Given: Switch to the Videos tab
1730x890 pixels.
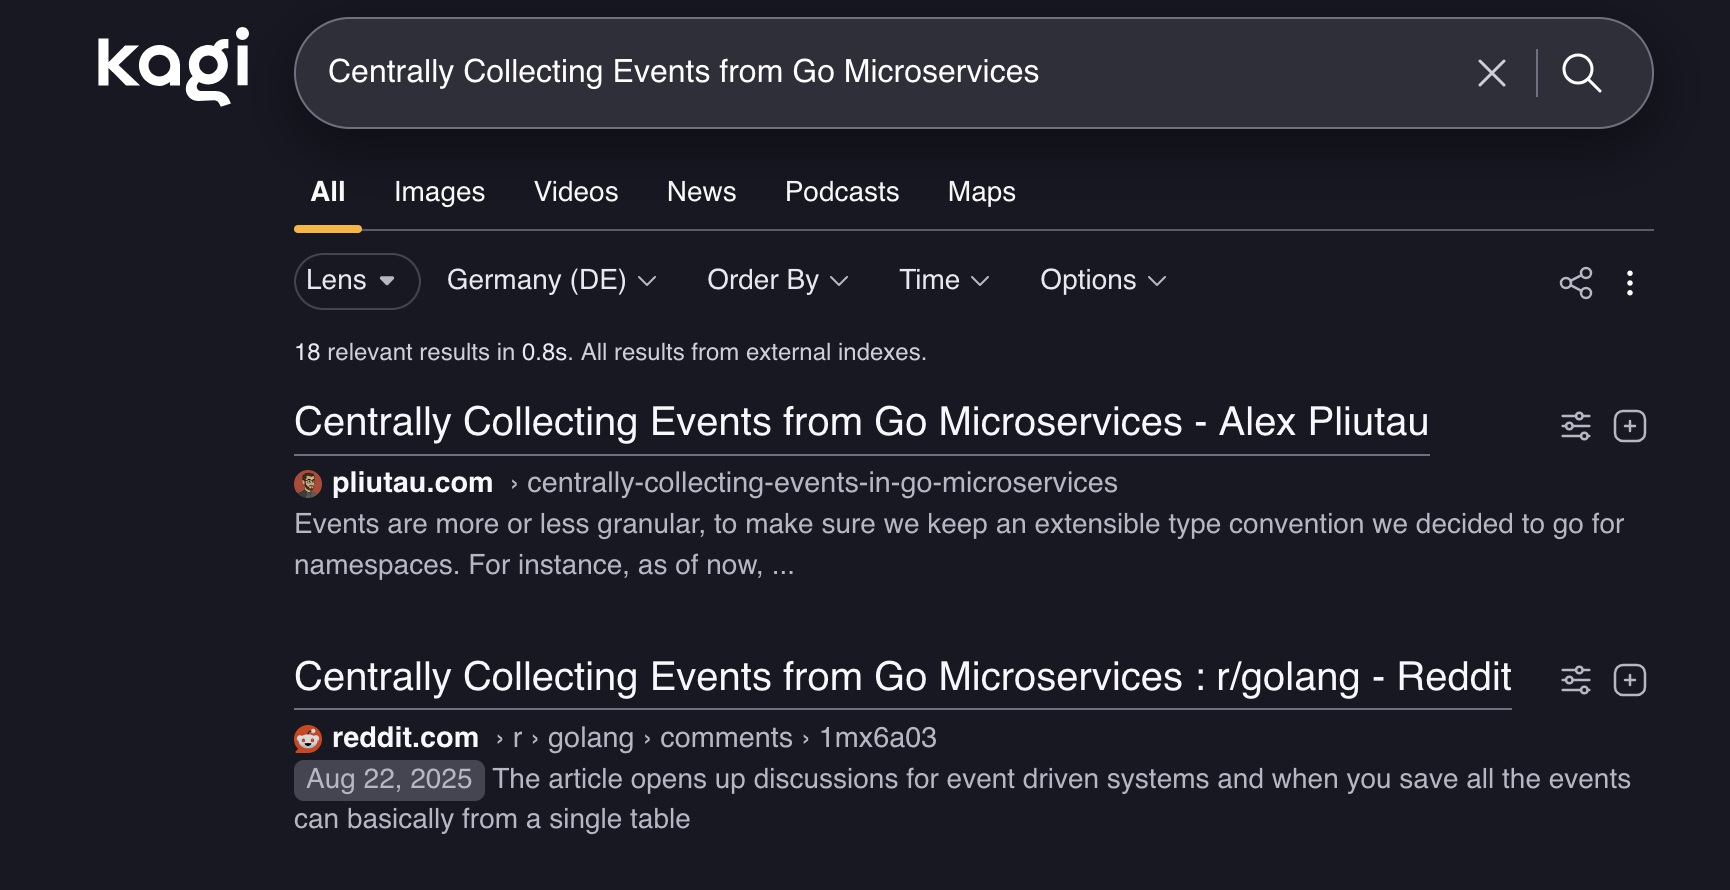Looking at the screenshot, I should click(576, 192).
